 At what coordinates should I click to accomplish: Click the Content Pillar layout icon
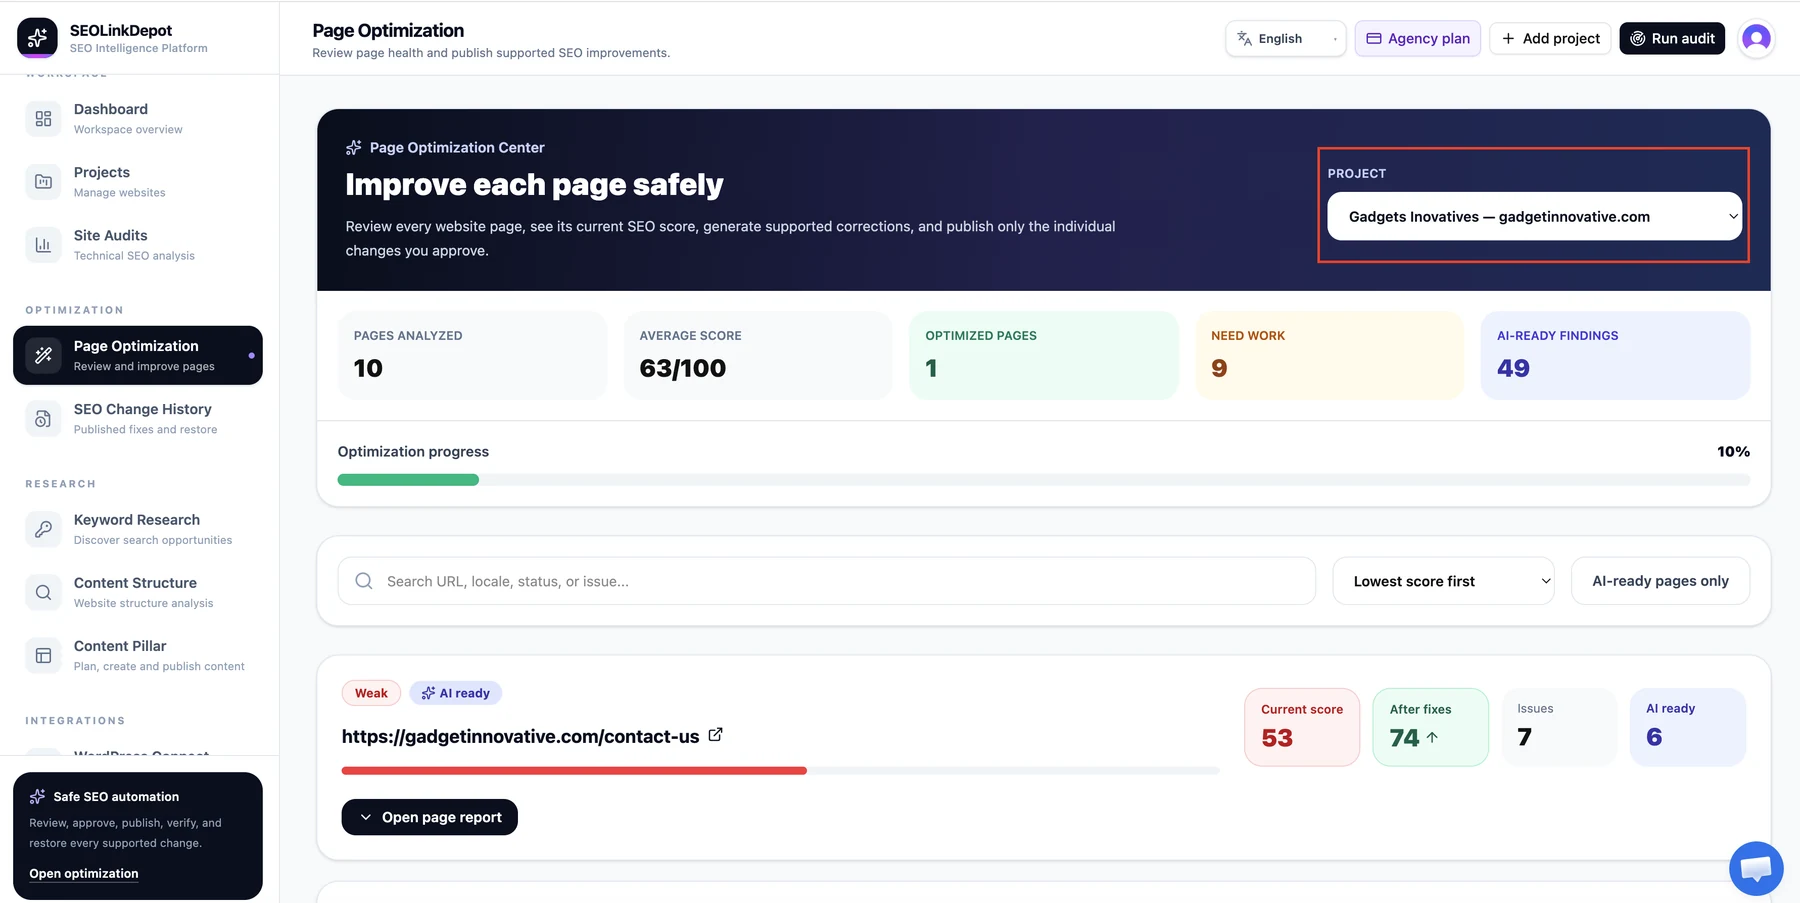[43, 655]
